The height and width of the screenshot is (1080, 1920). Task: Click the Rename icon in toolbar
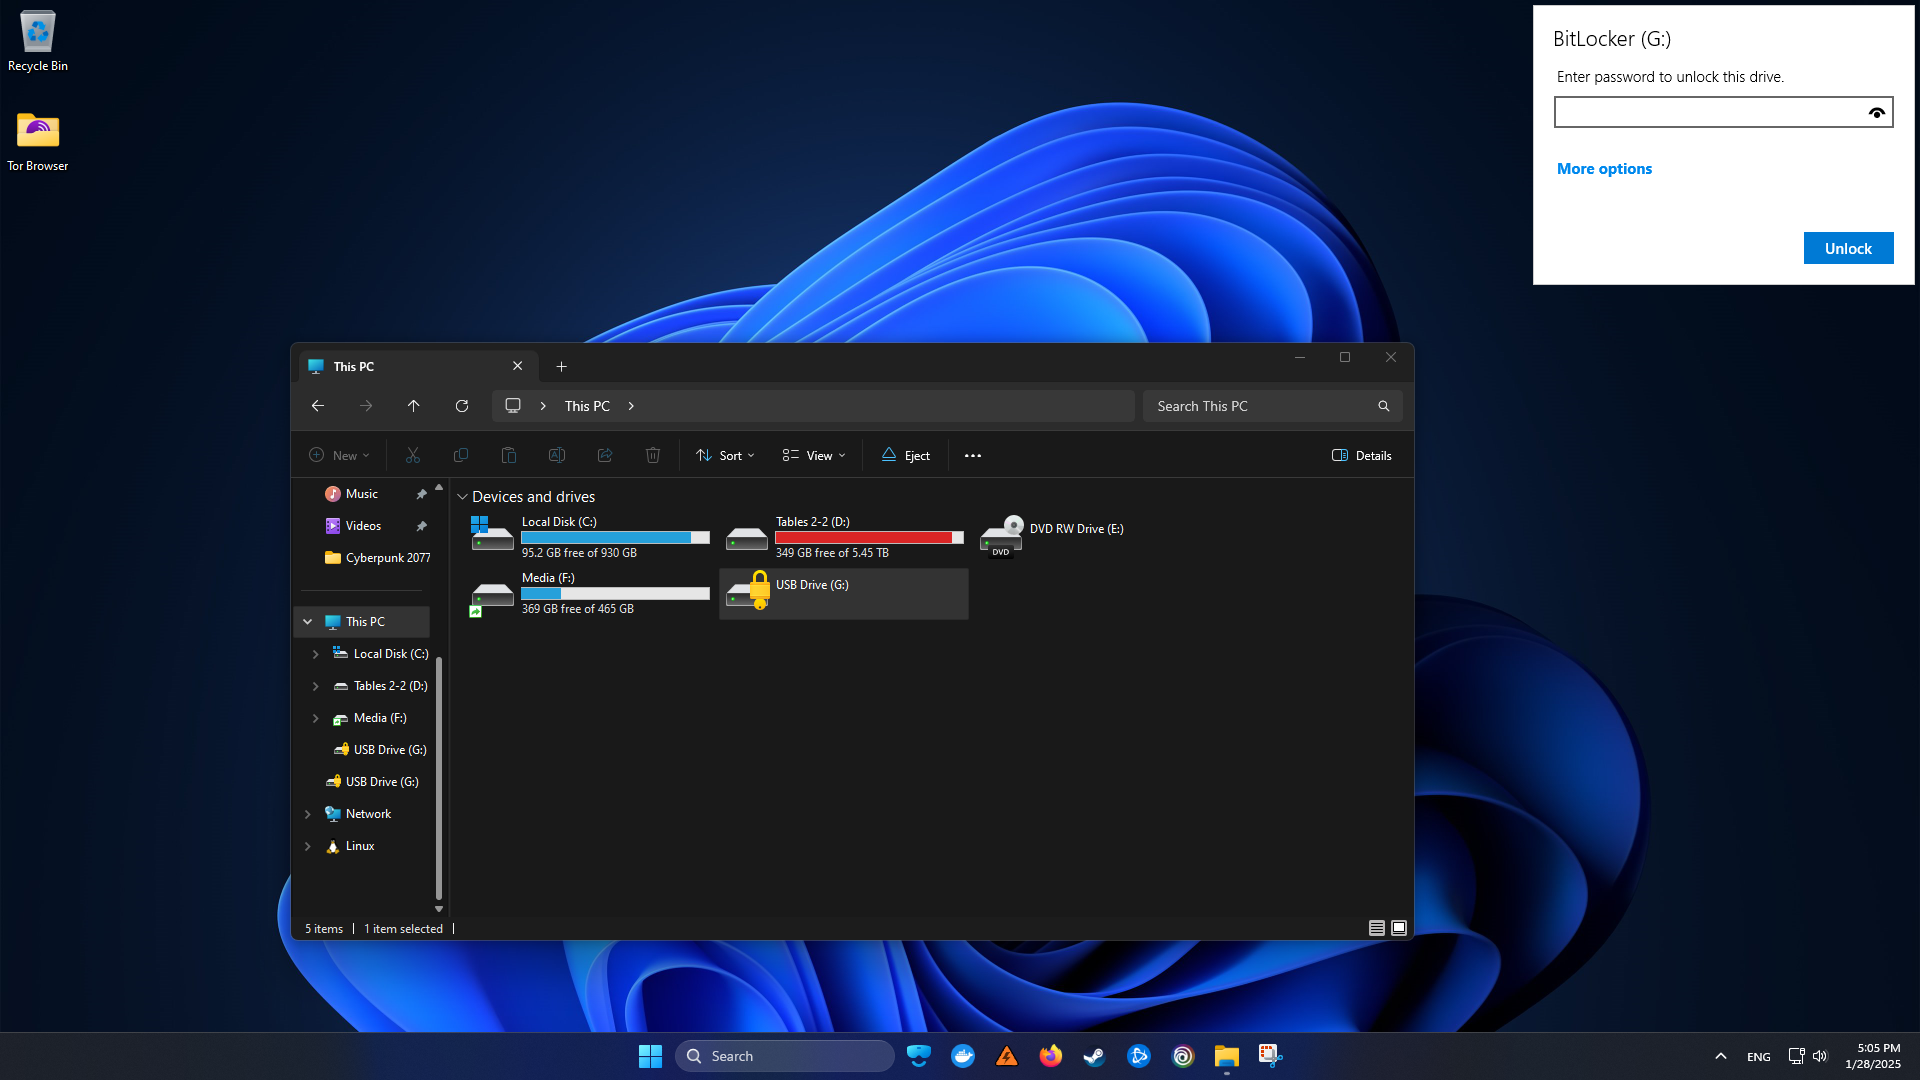pos(557,456)
